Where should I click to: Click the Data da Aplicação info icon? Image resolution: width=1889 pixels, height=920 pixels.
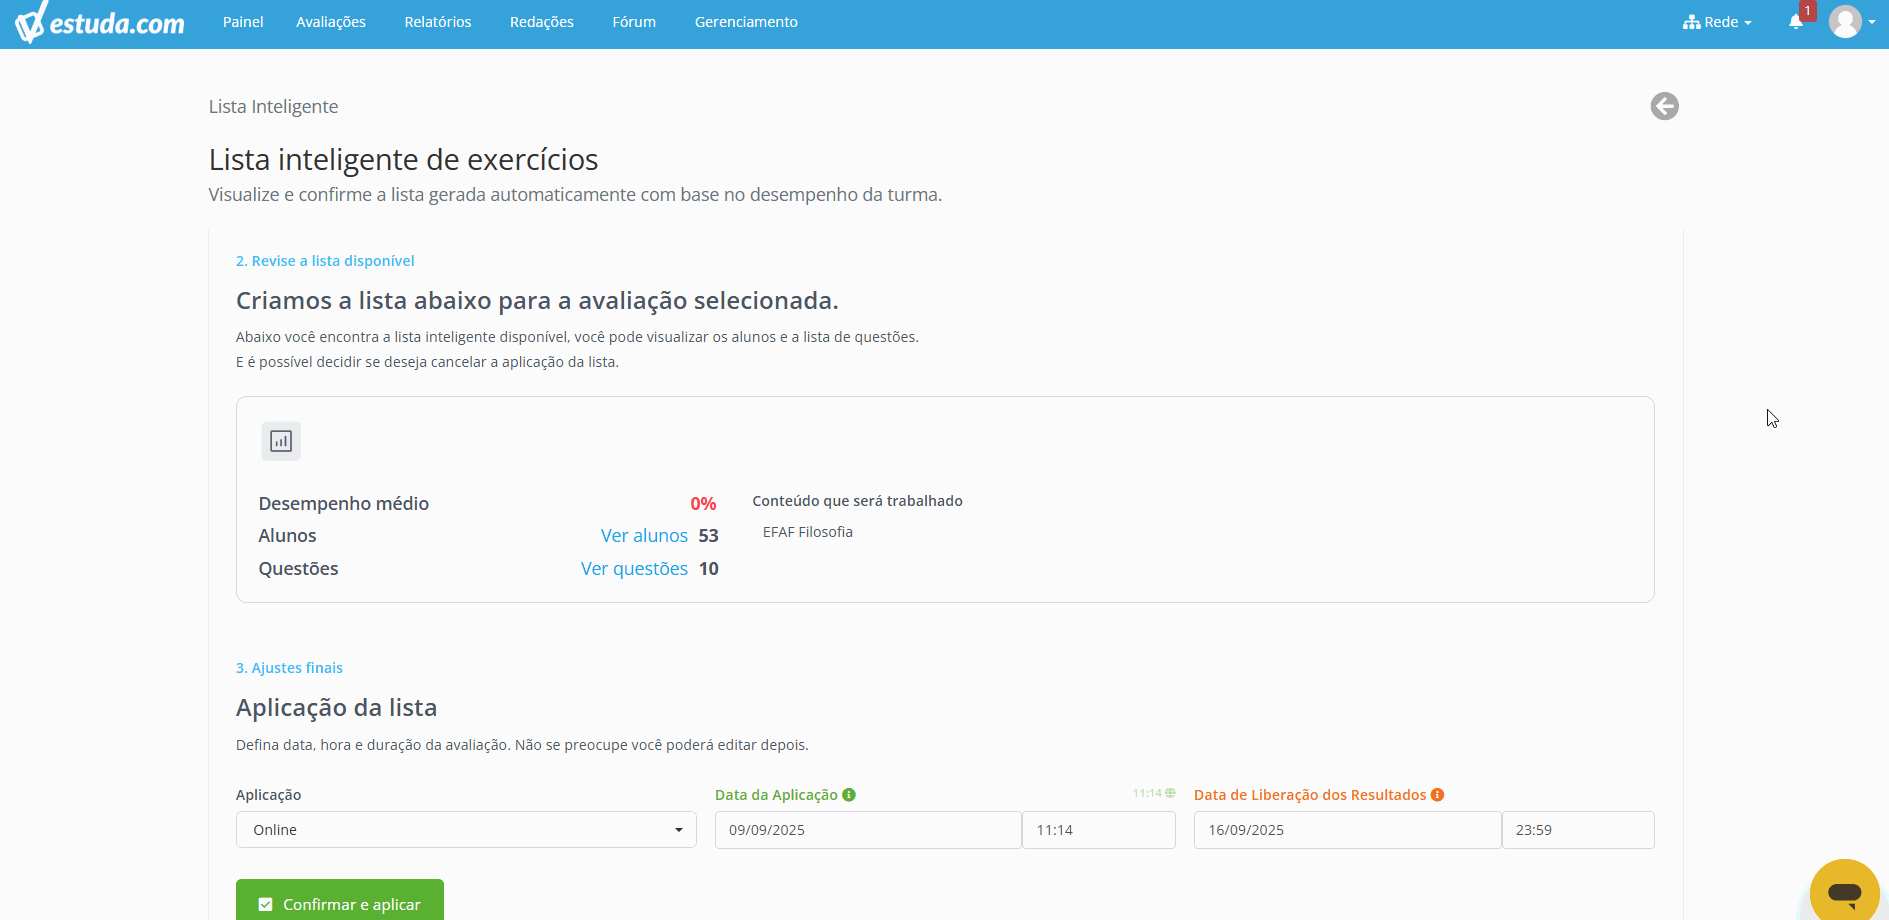click(x=849, y=795)
